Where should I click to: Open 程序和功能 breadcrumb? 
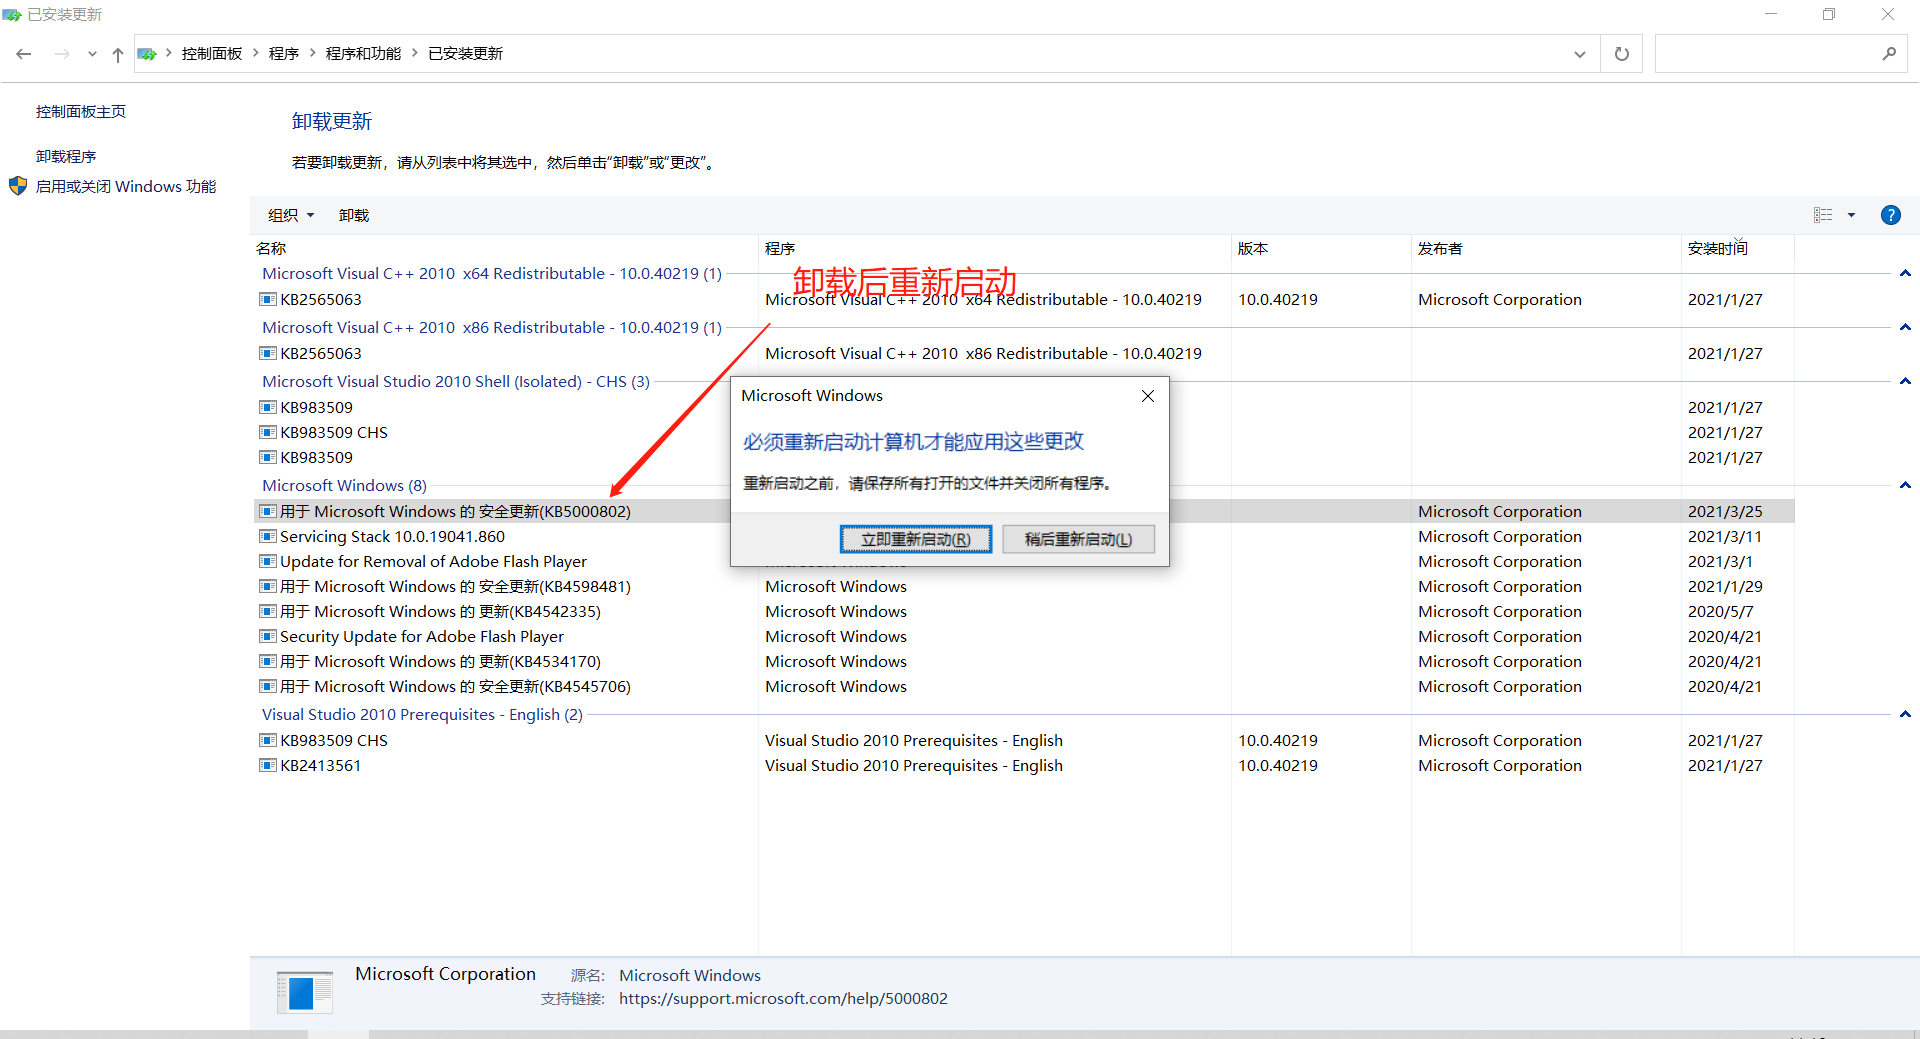click(x=363, y=54)
